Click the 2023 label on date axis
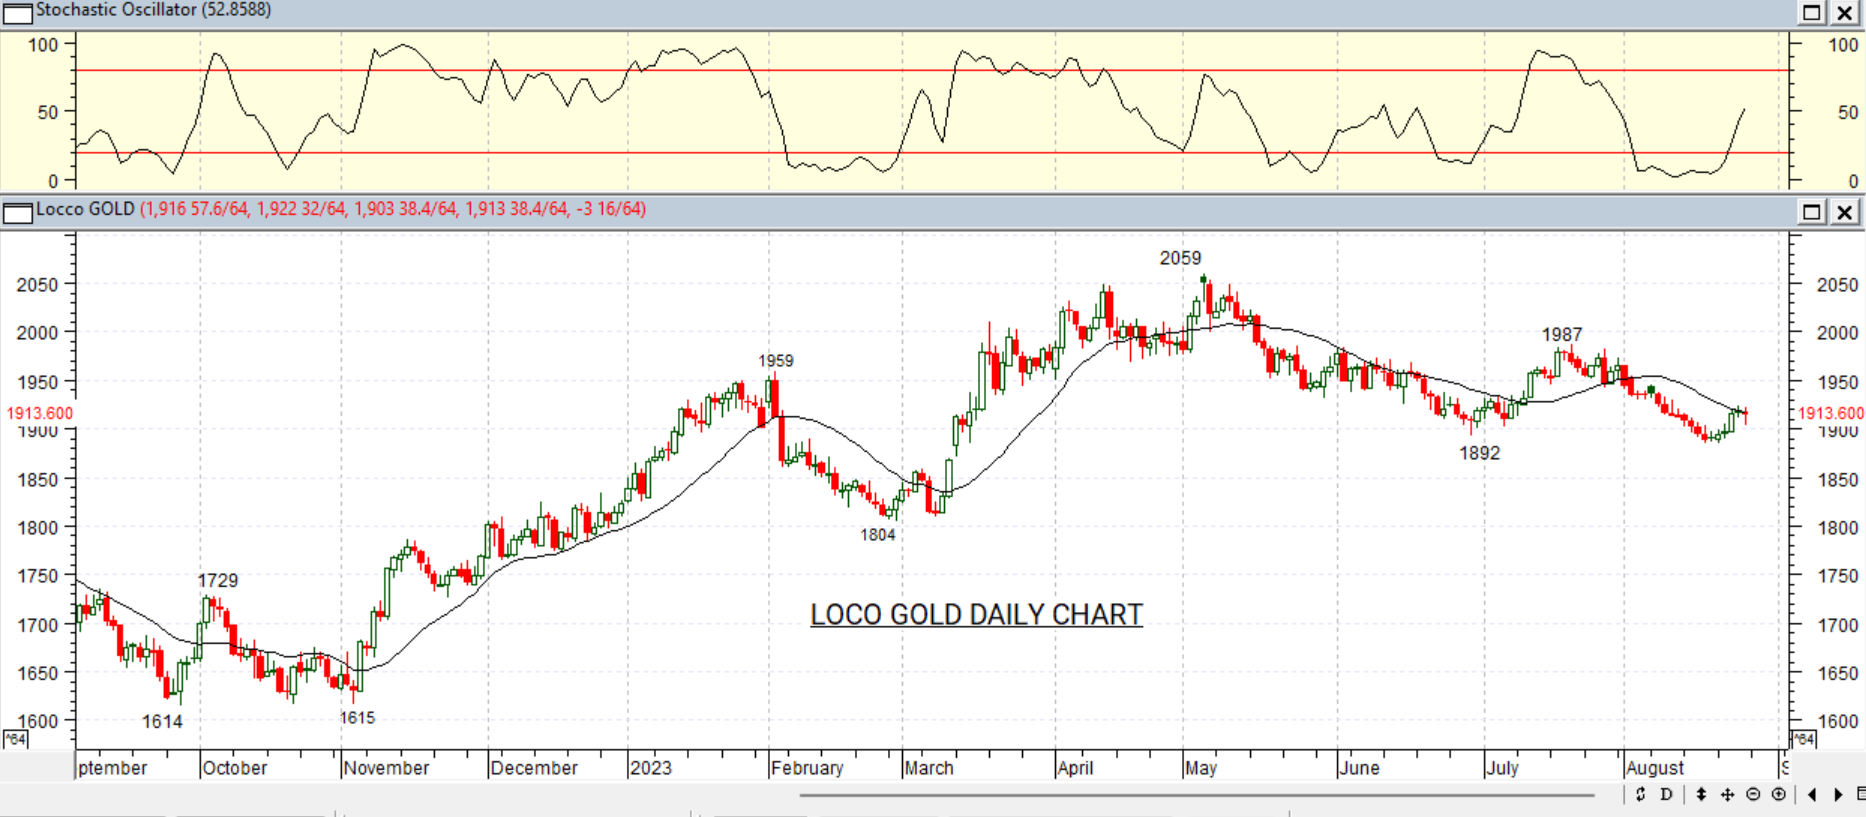This screenshot has height=817, width=1866. click(651, 768)
